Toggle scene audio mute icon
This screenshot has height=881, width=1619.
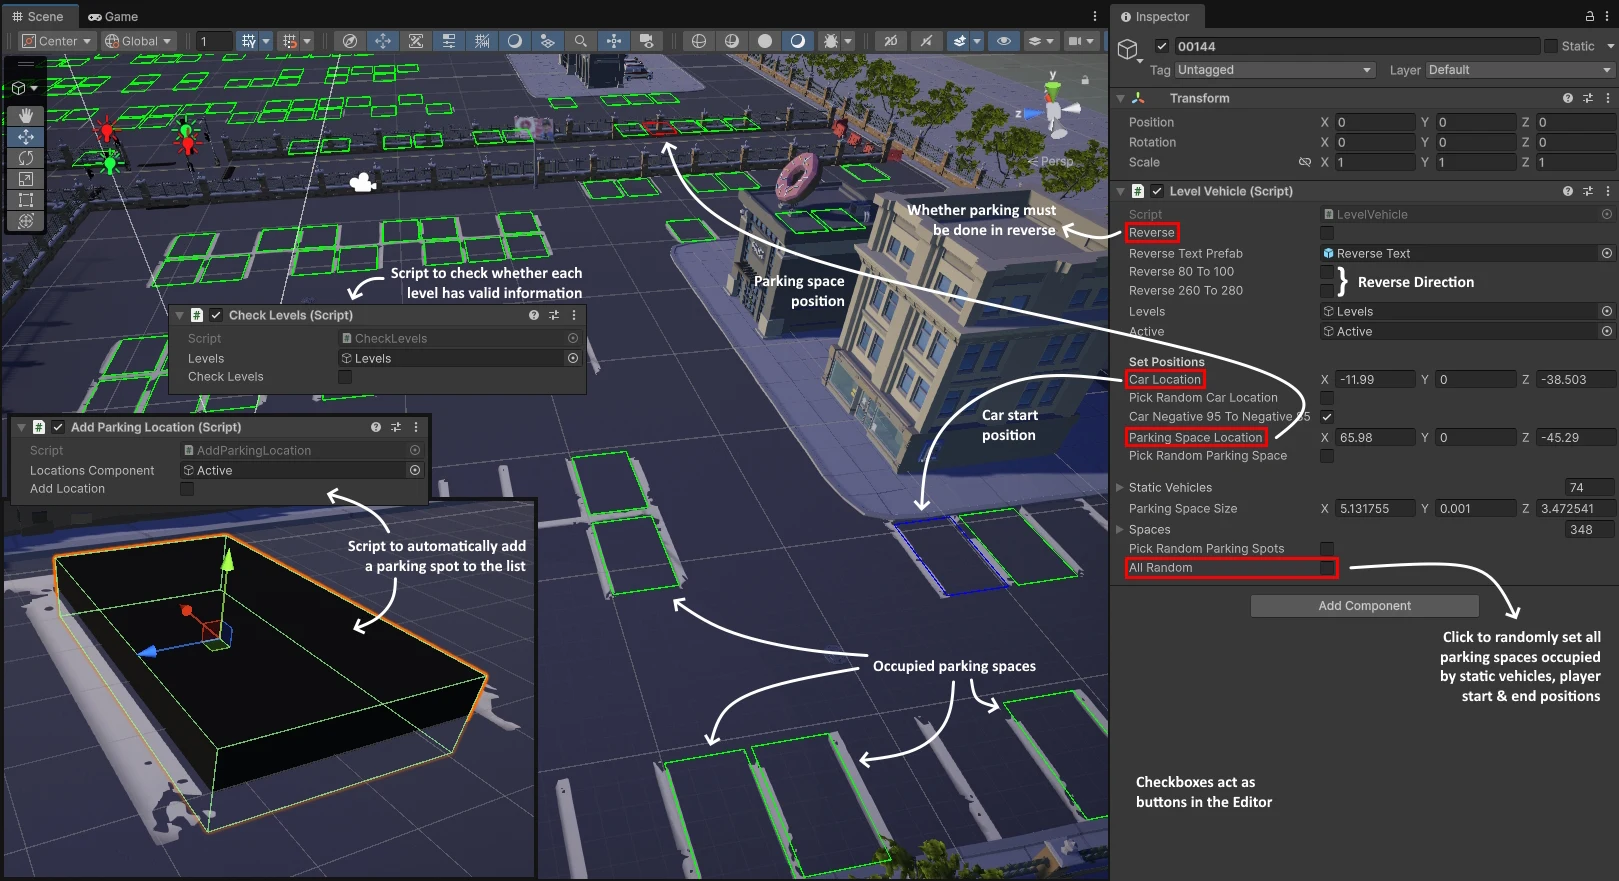tap(926, 41)
